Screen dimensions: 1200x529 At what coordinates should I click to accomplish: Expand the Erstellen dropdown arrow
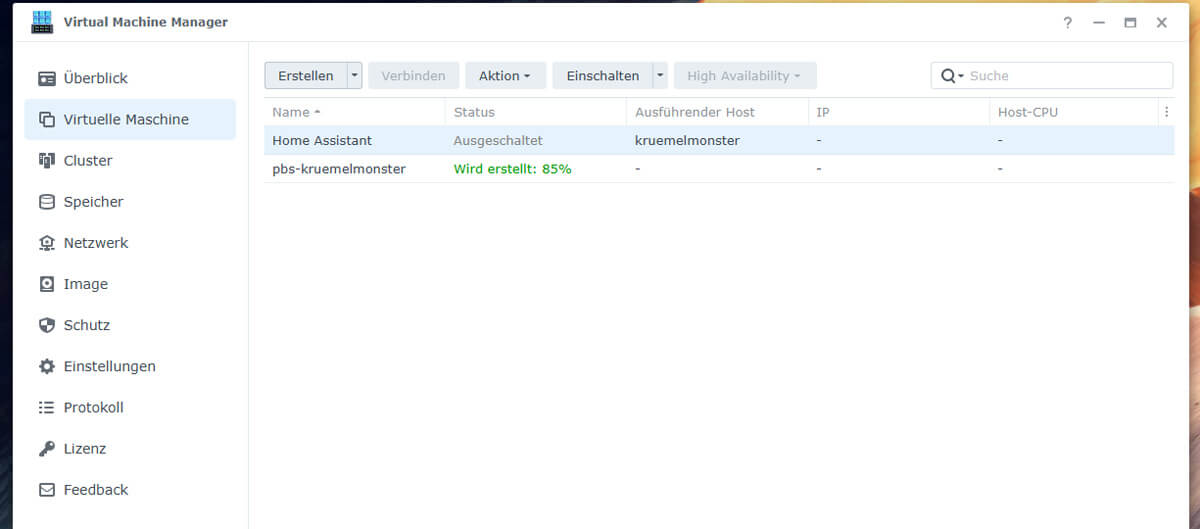354,76
